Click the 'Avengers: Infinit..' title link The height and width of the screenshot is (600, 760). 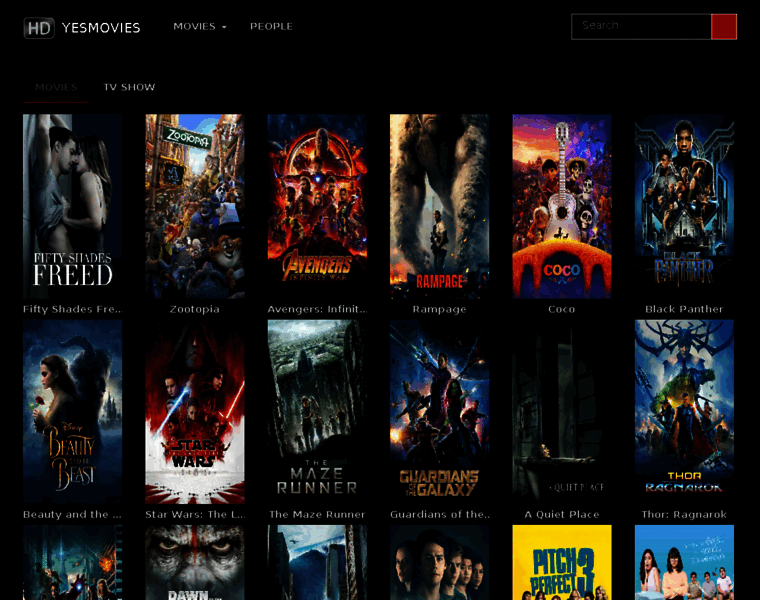pyautogui.click(x=317, y=309)
